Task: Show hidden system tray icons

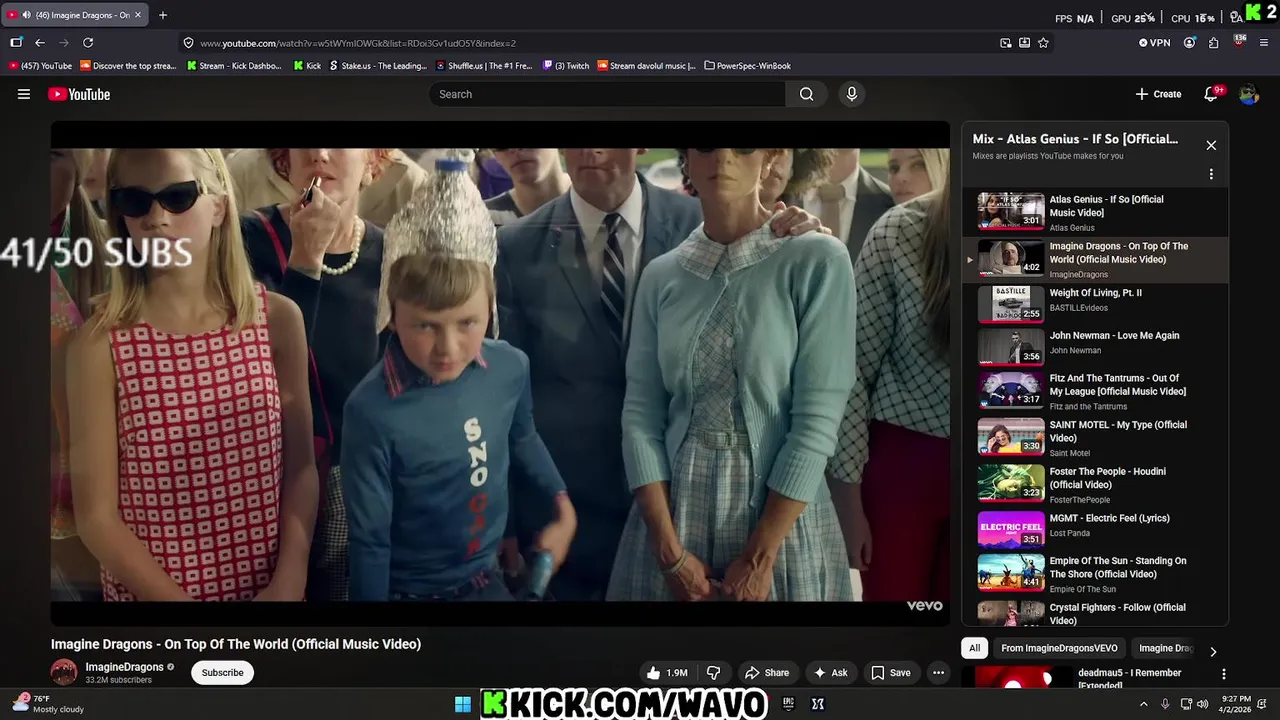Action: pos(1144,704)
